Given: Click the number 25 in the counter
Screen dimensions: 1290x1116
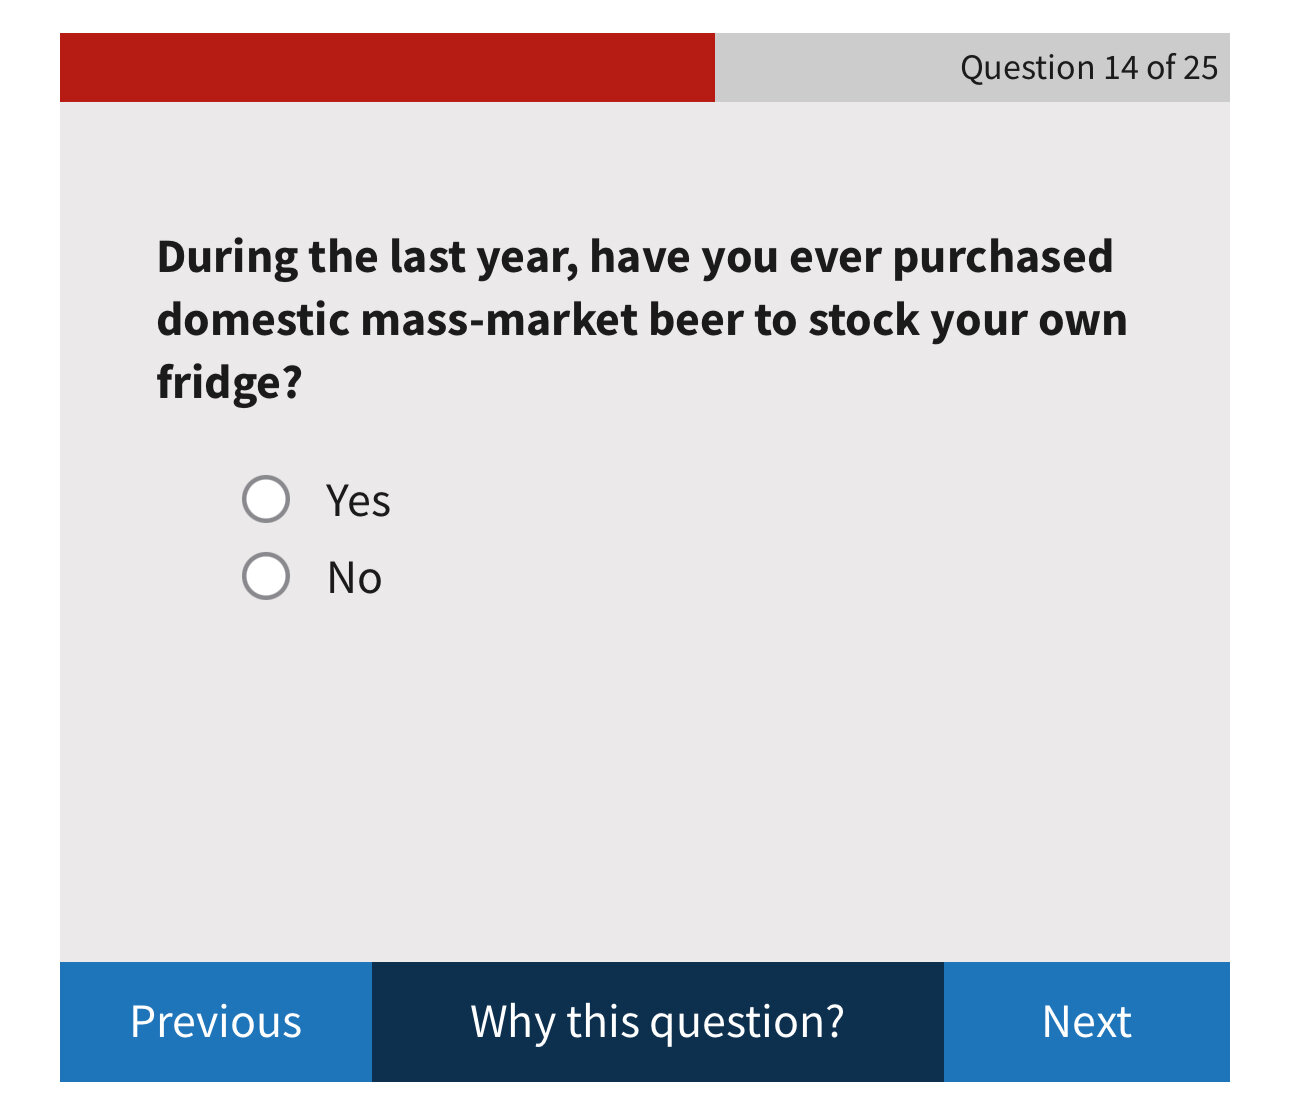Looking at the screenshot, I should pyautogui.click(x=1200, y=67).
